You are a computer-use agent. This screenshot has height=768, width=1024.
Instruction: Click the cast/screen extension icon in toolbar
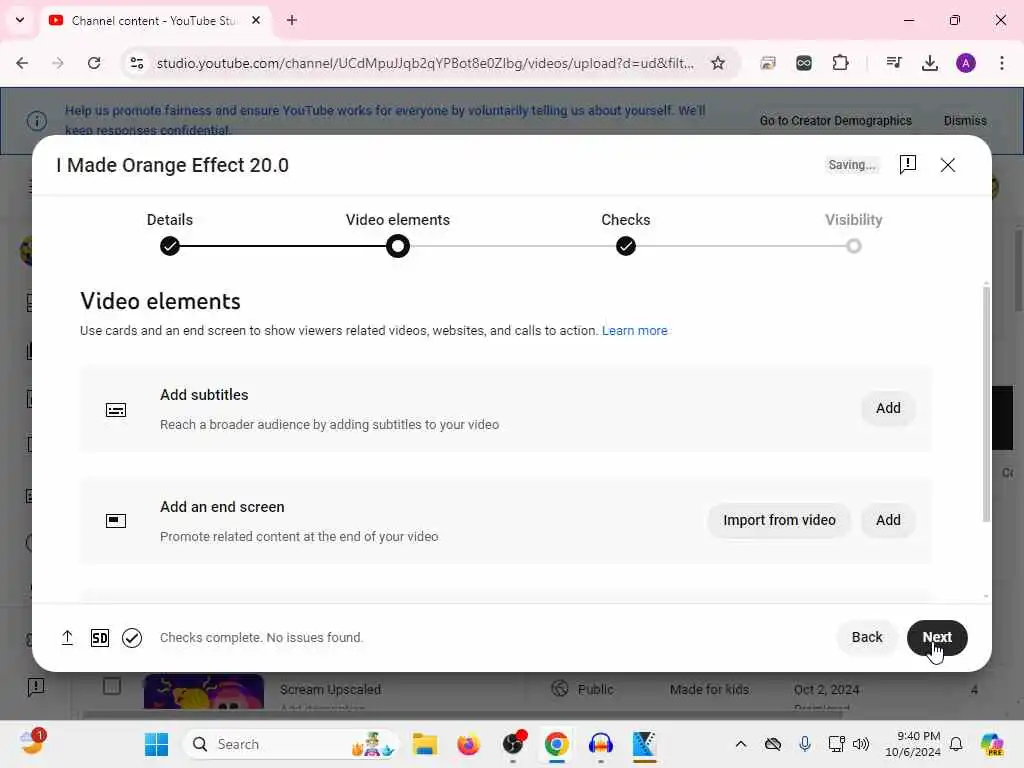pyautogui.click(x=768, y=63)
